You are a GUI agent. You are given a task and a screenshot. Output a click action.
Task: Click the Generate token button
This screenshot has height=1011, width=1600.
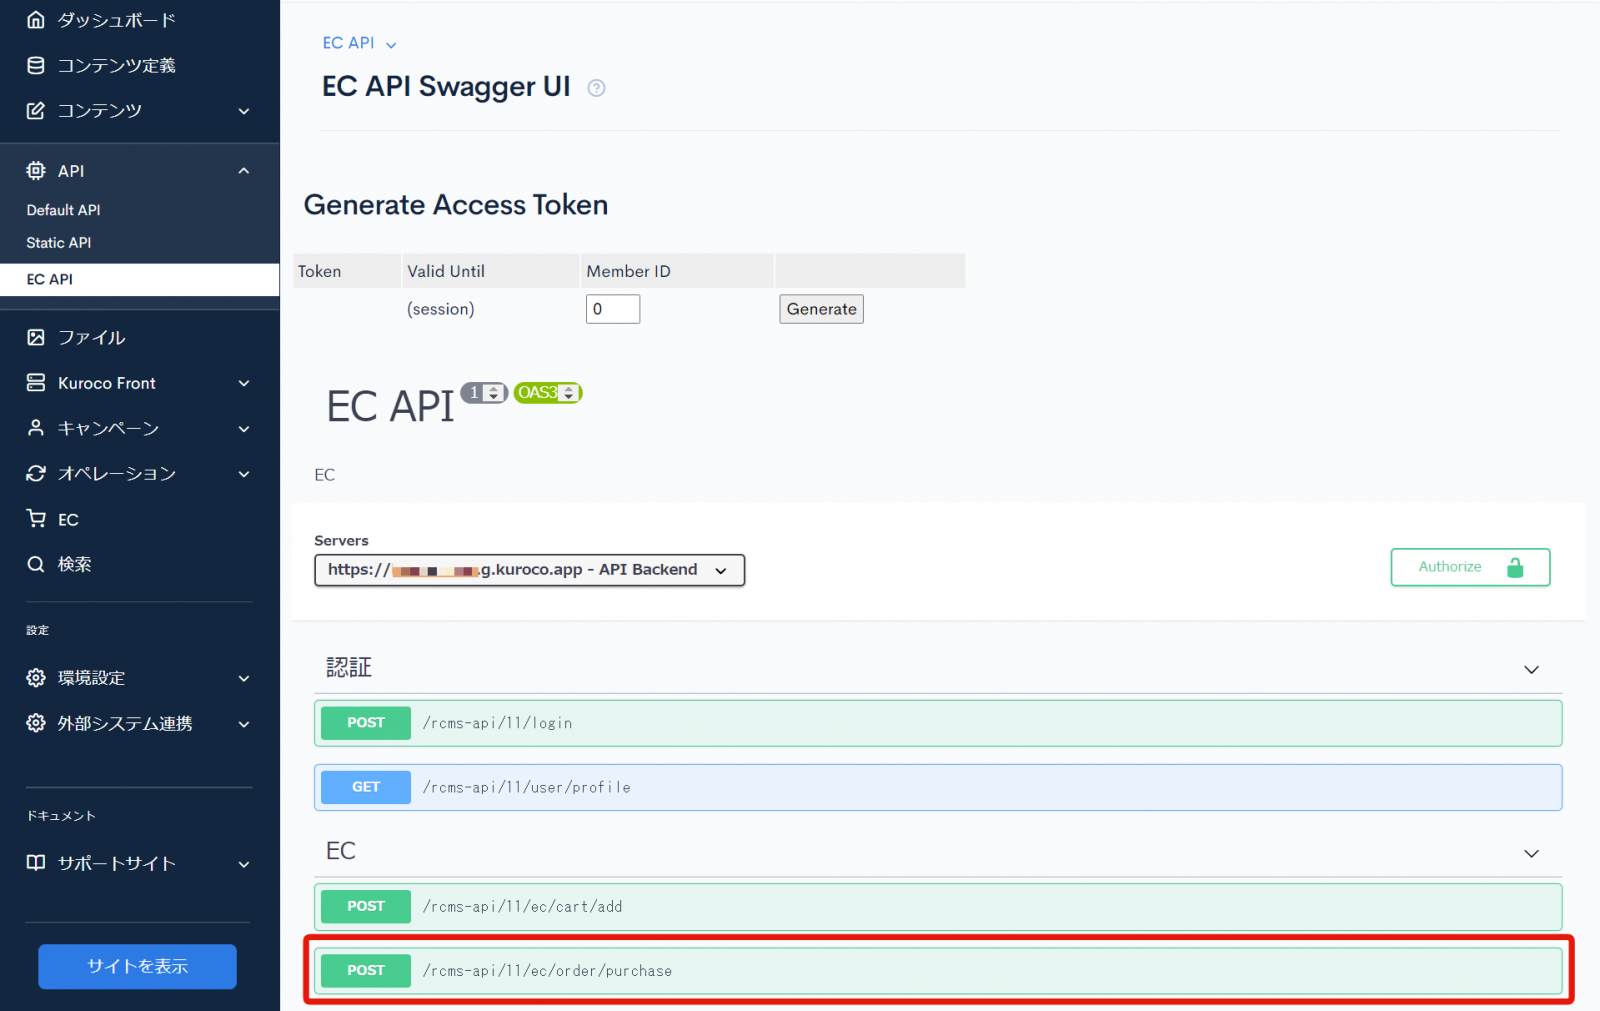821,309
